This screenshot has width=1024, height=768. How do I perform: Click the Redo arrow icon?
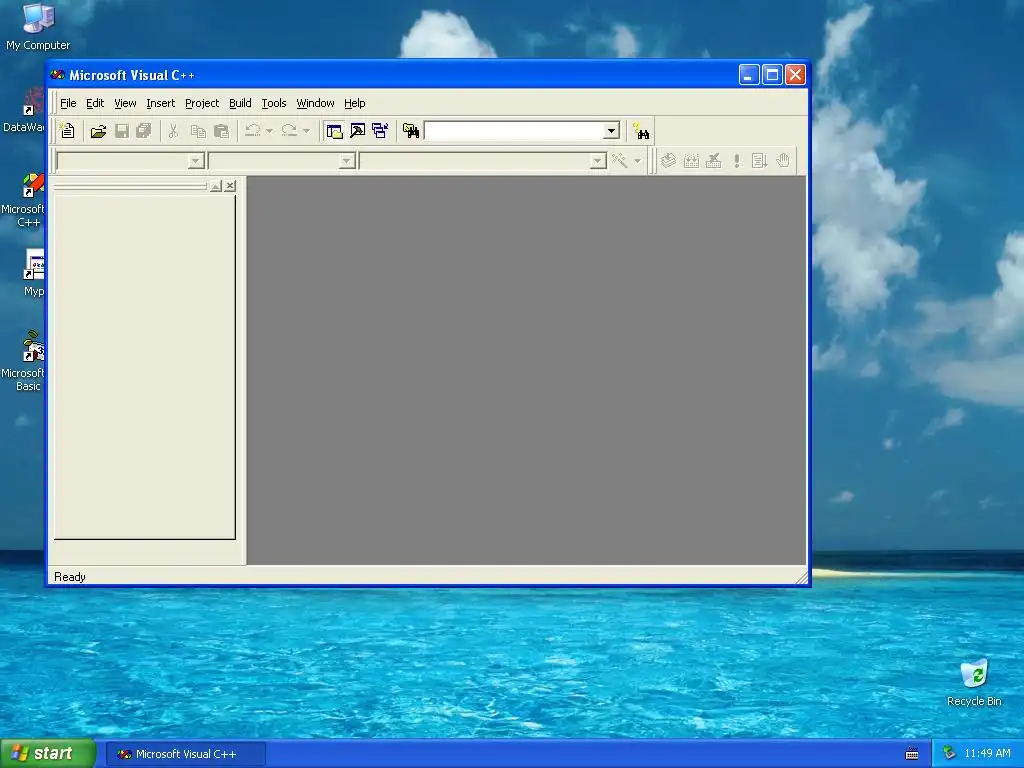(289, 131)
